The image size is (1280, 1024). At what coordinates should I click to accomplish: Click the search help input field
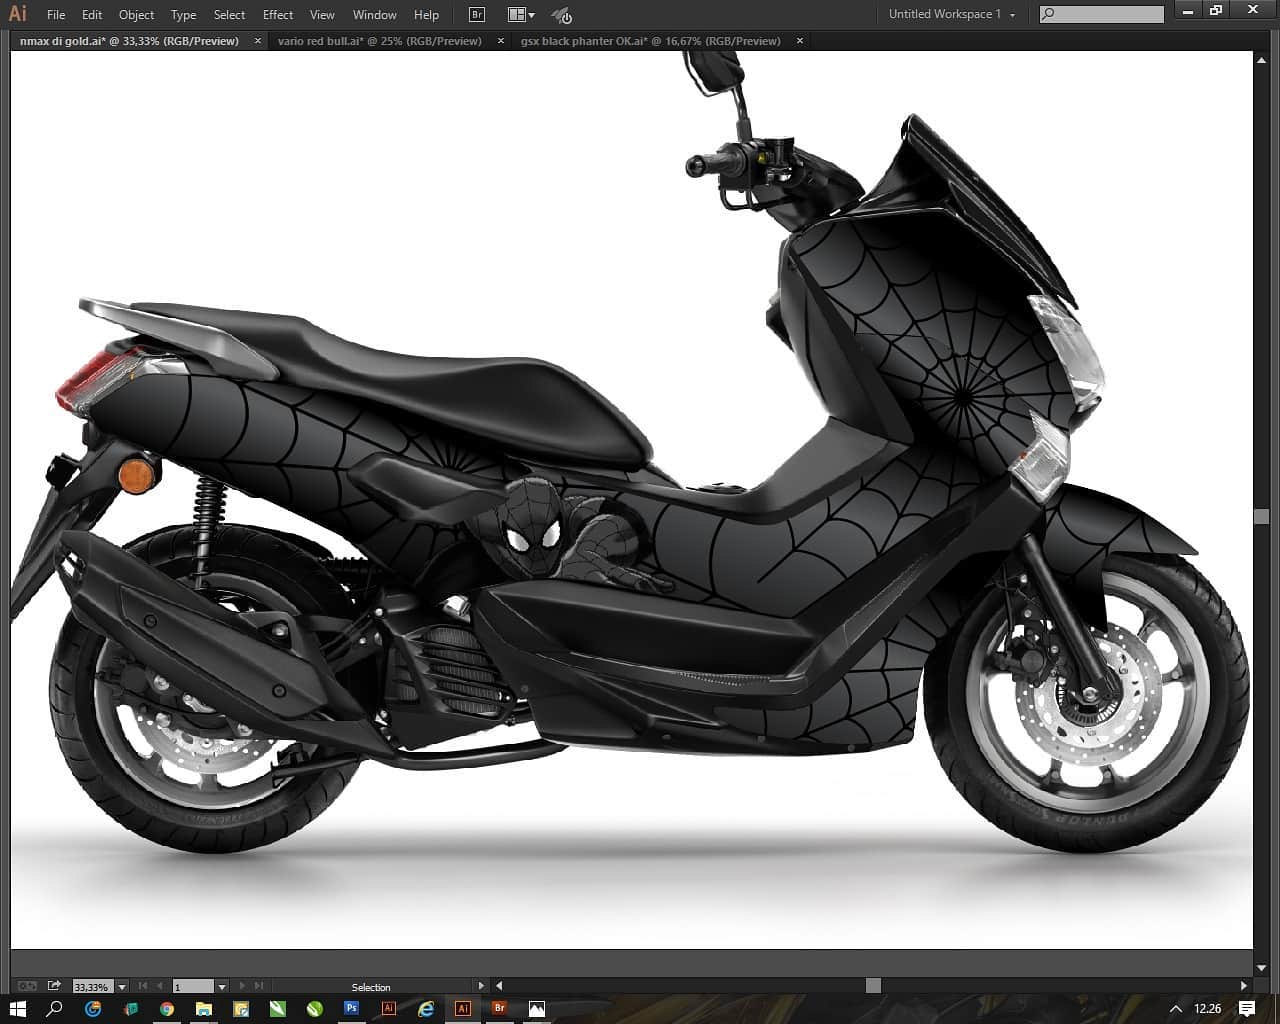[x=1102, y=14]
